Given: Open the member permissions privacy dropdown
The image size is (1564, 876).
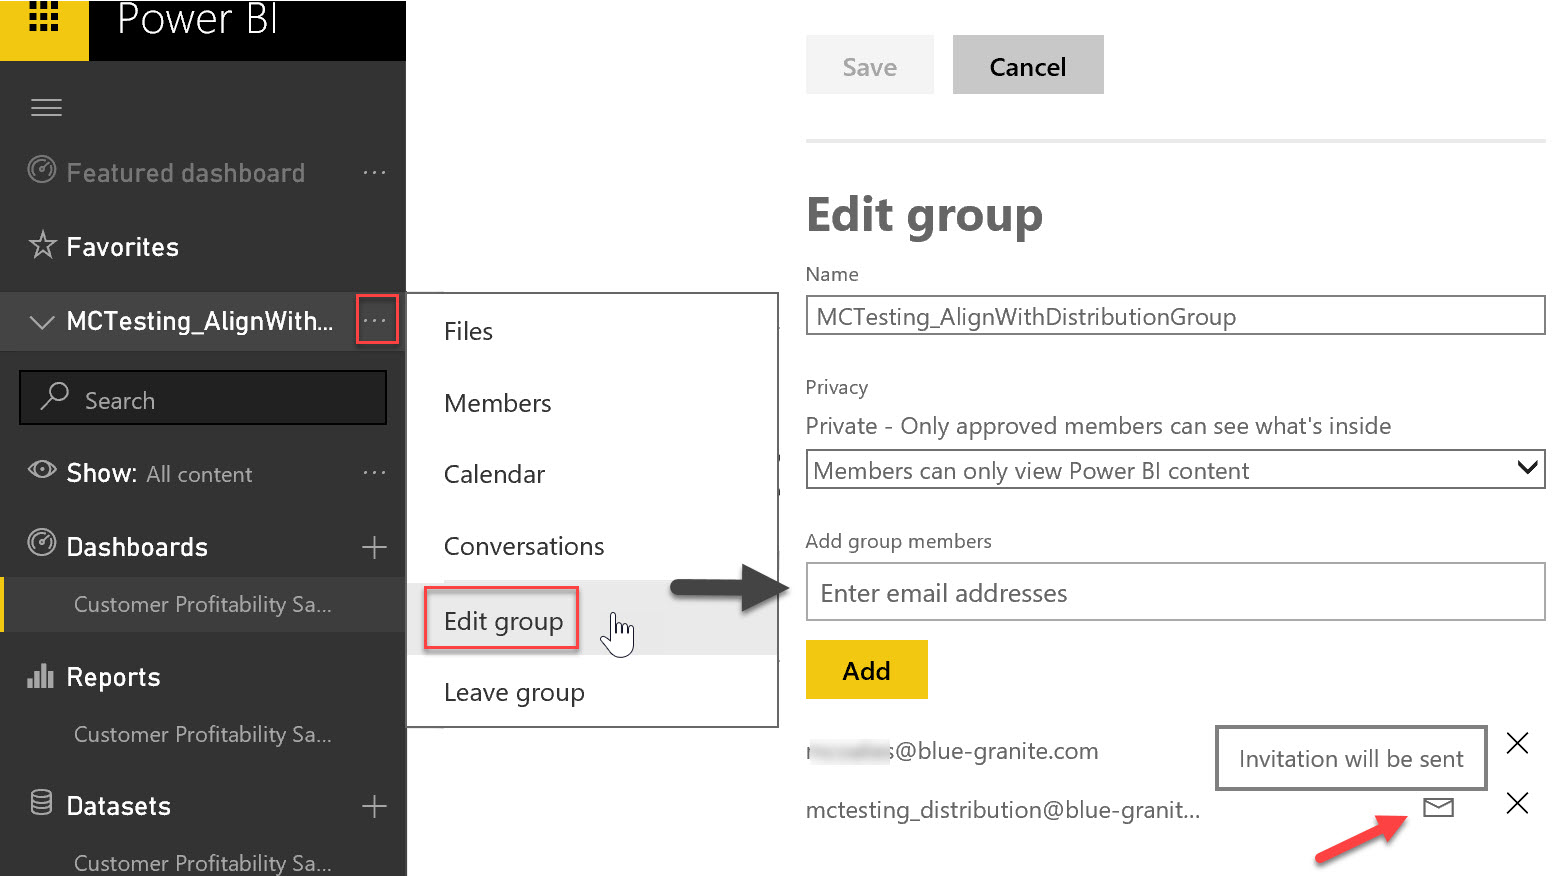Looking at the screenshot, I should [1175, 470].
